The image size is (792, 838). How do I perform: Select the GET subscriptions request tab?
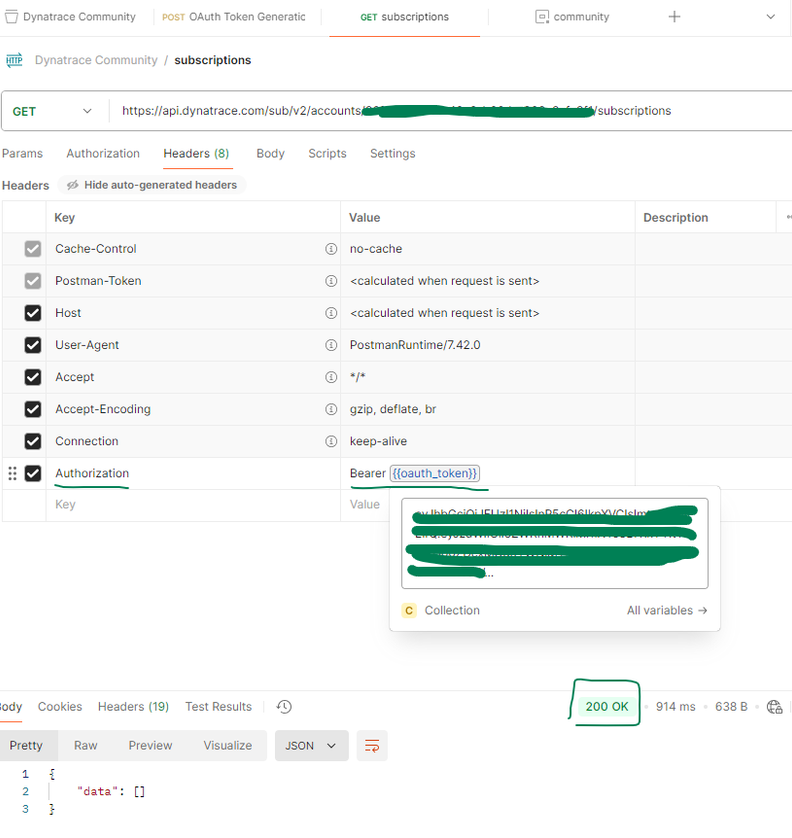[x=405, y=17]
